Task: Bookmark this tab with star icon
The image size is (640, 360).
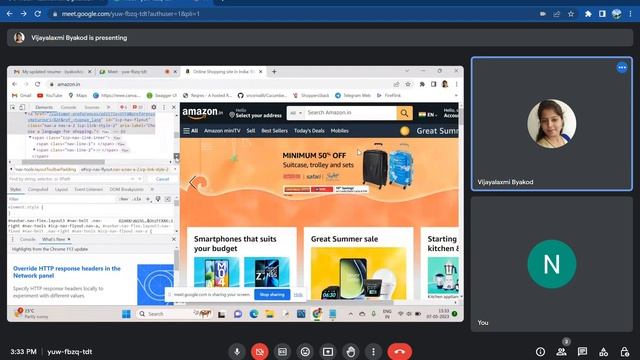Action: click(571, 14)
